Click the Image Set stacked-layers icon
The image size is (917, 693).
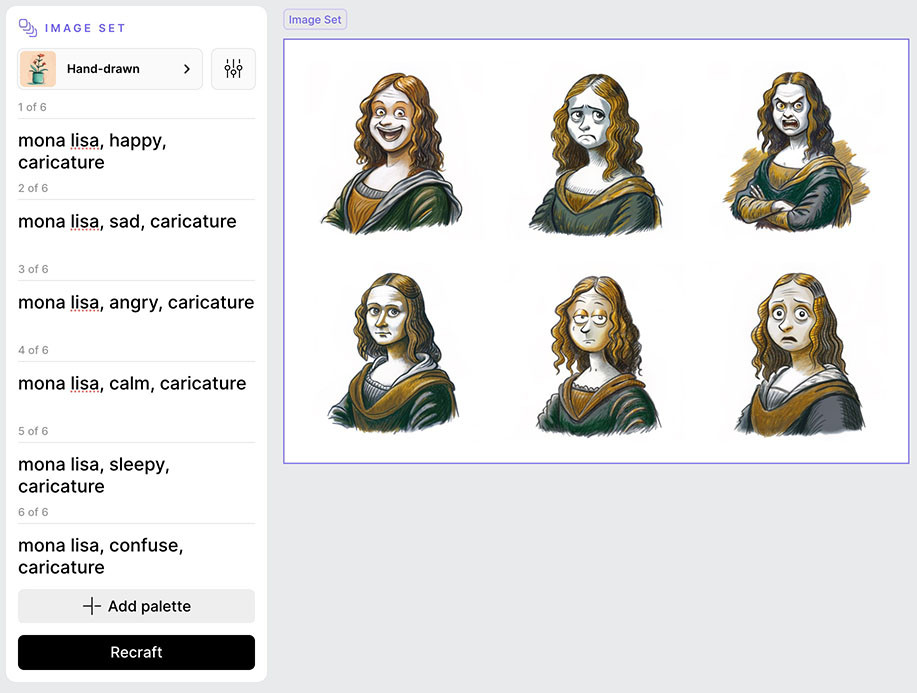coord(27,27)
